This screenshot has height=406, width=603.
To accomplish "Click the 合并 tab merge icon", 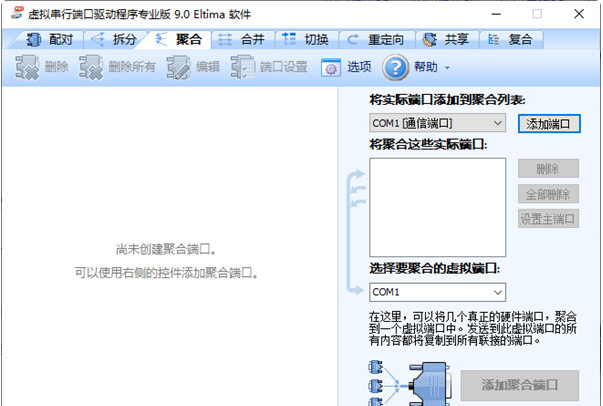I will pos(225,39).
